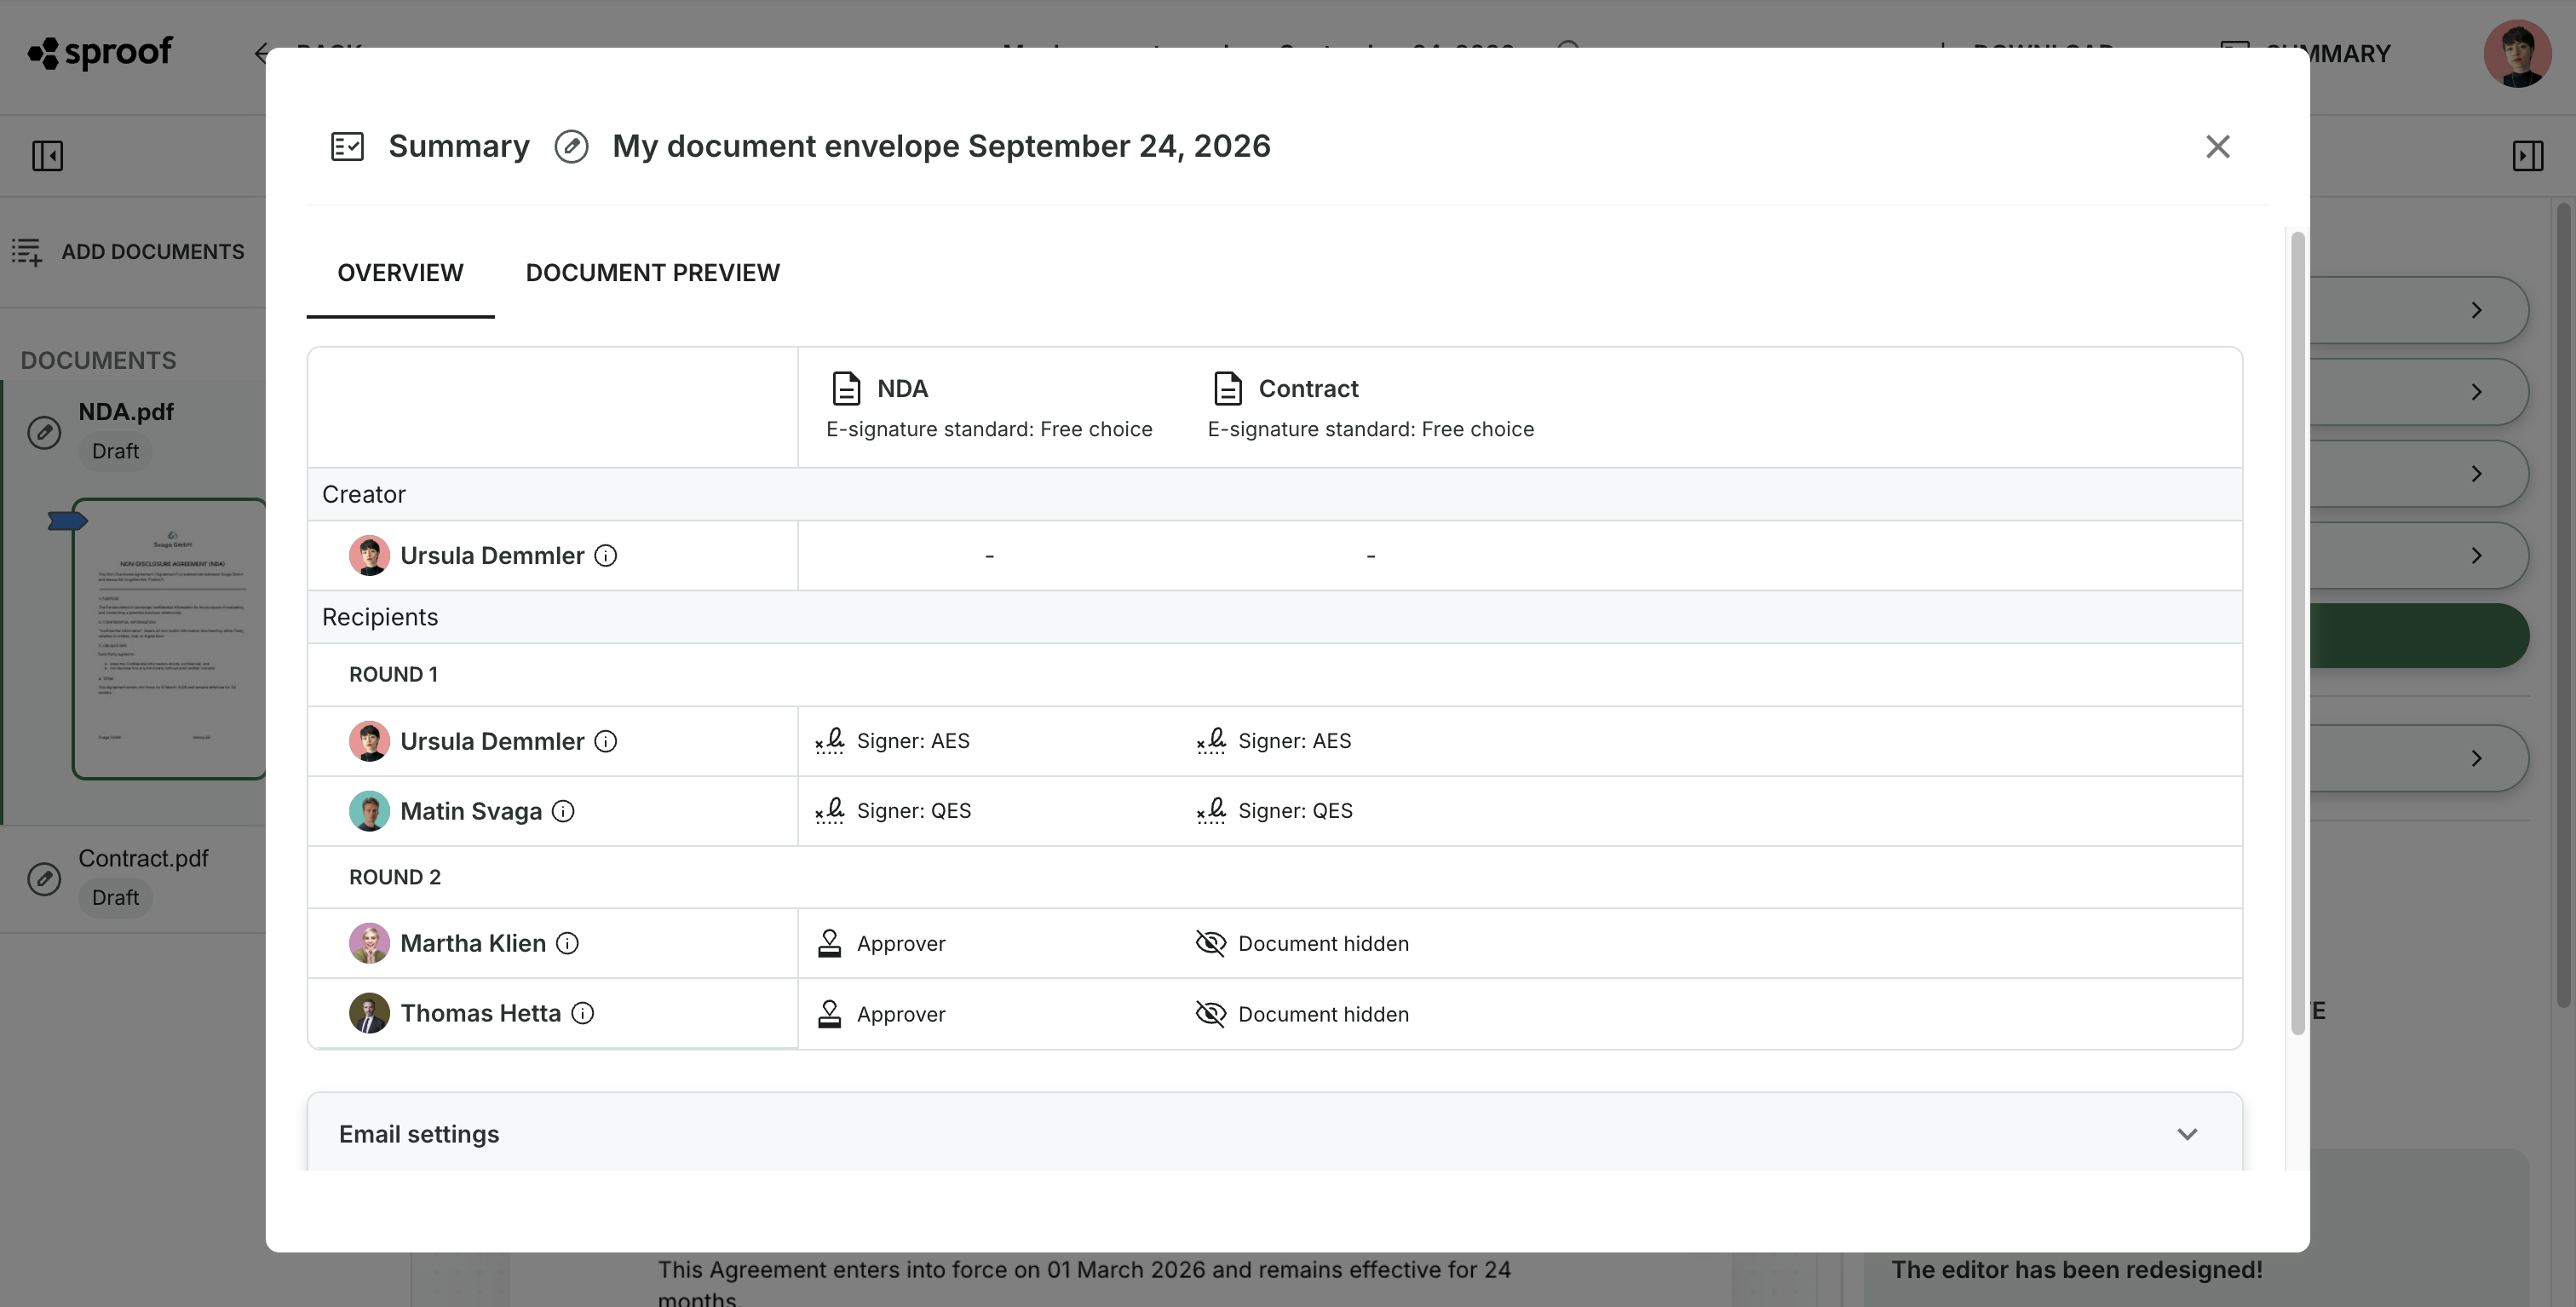Switch to the Overview tab
Image resolution: width=2576 pixels, height=1307 pixels.
pyautogui.click(x=400, y=273)
